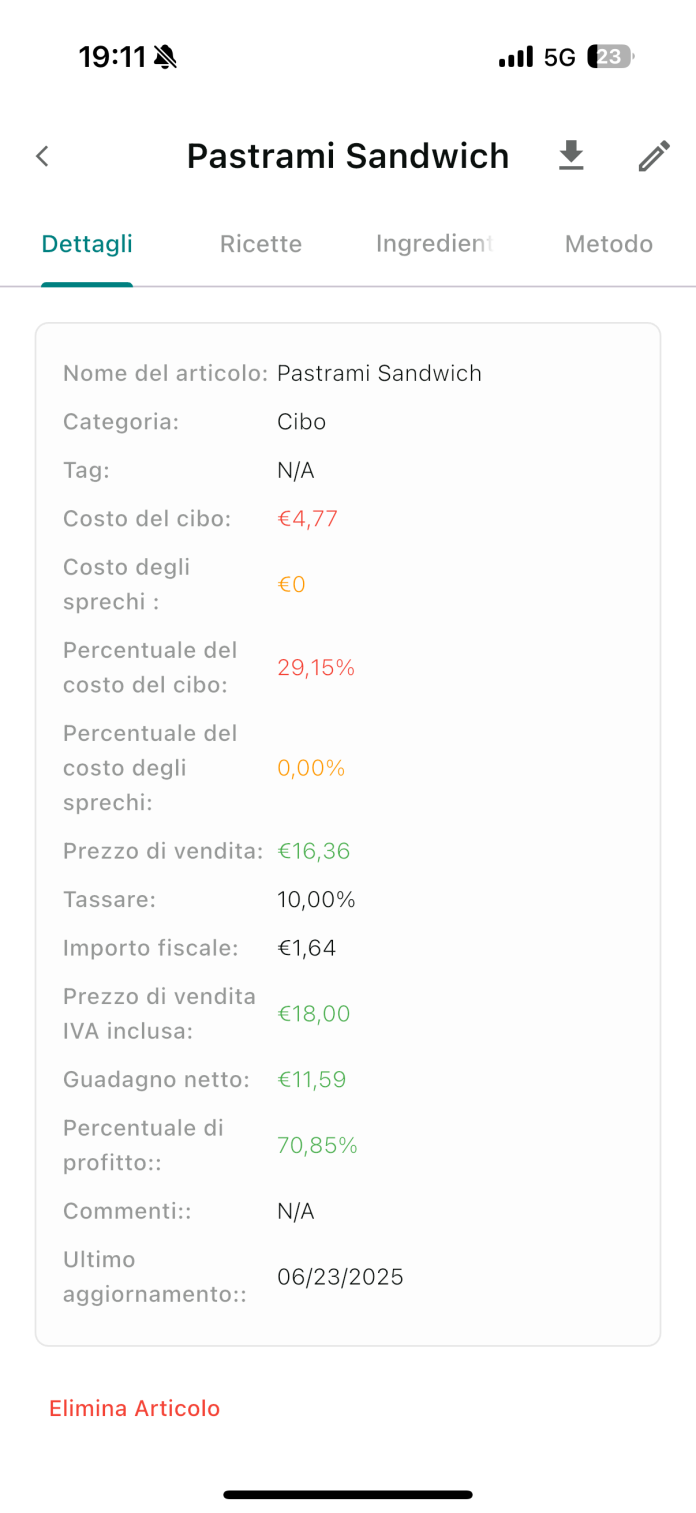
Task: Tap the €4,77 food cost value
Action: point(308,519)
